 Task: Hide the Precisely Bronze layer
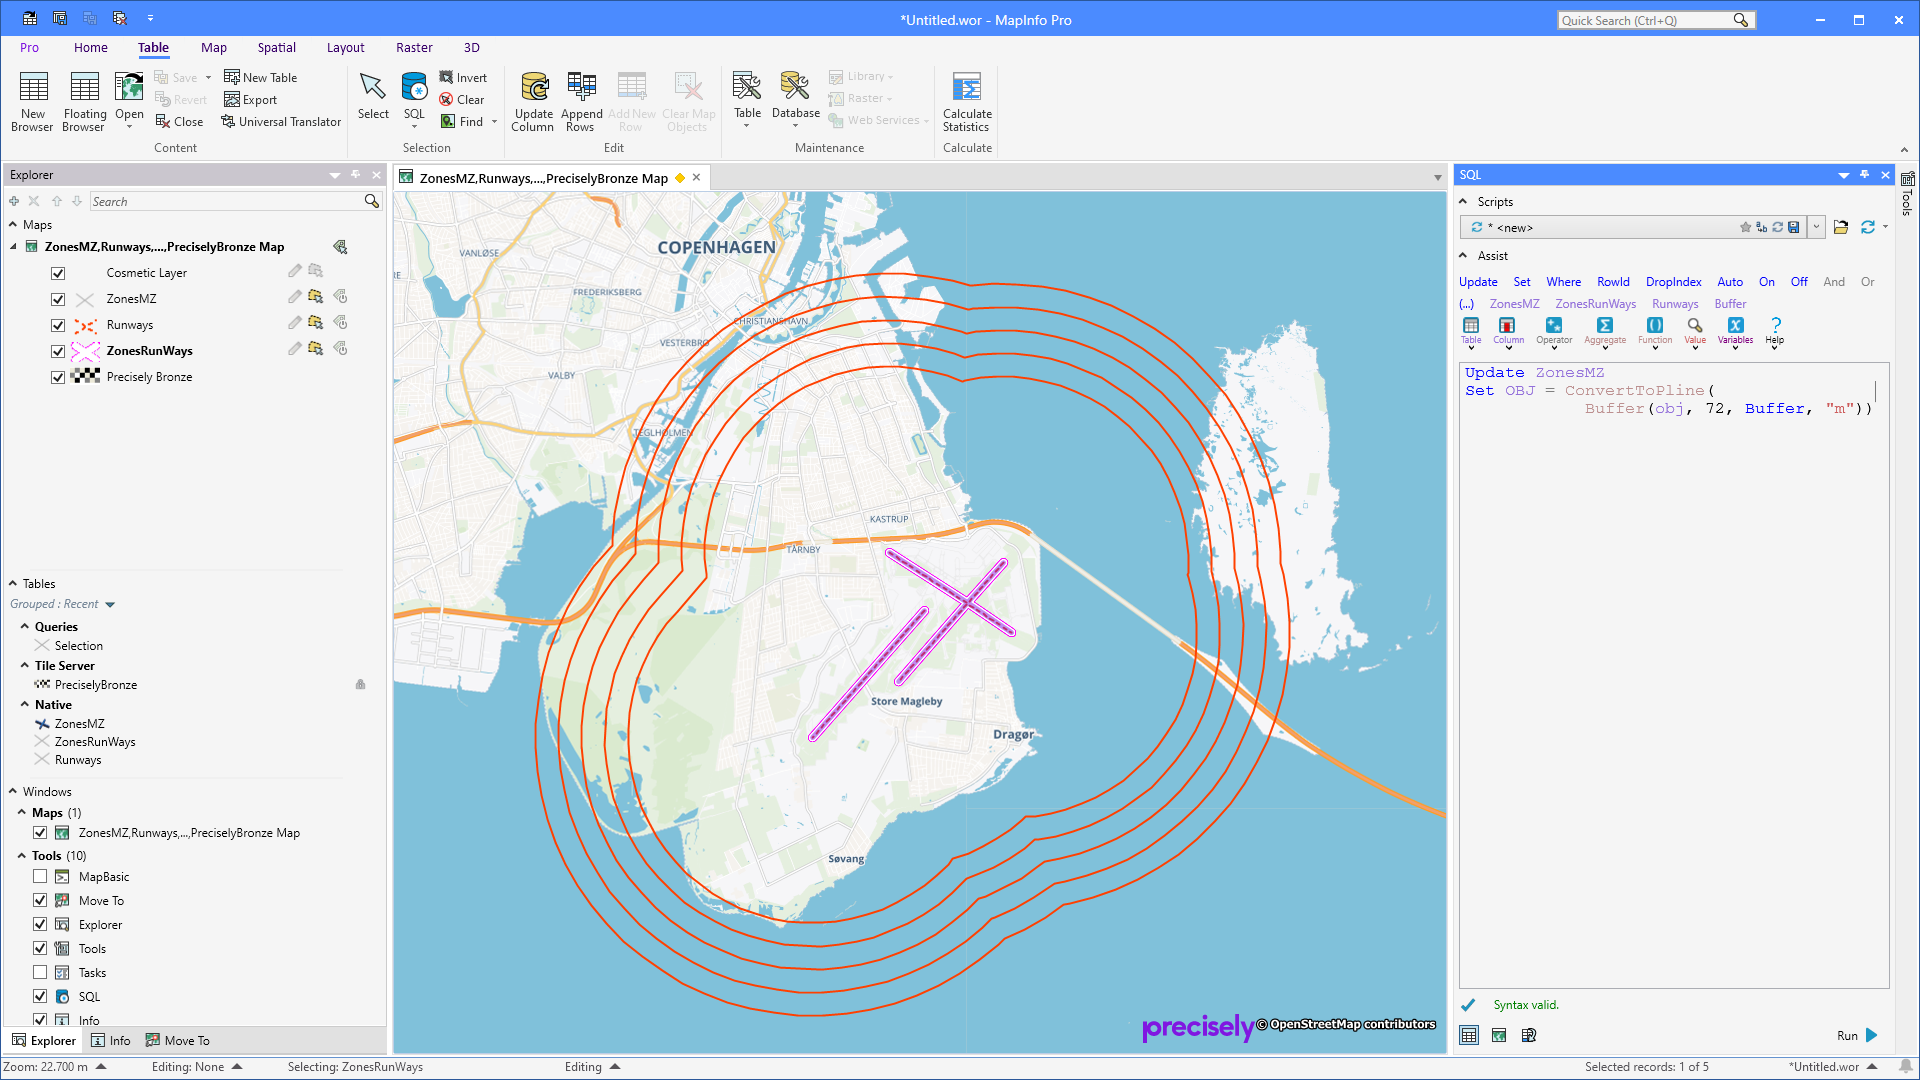pos(58,377)
